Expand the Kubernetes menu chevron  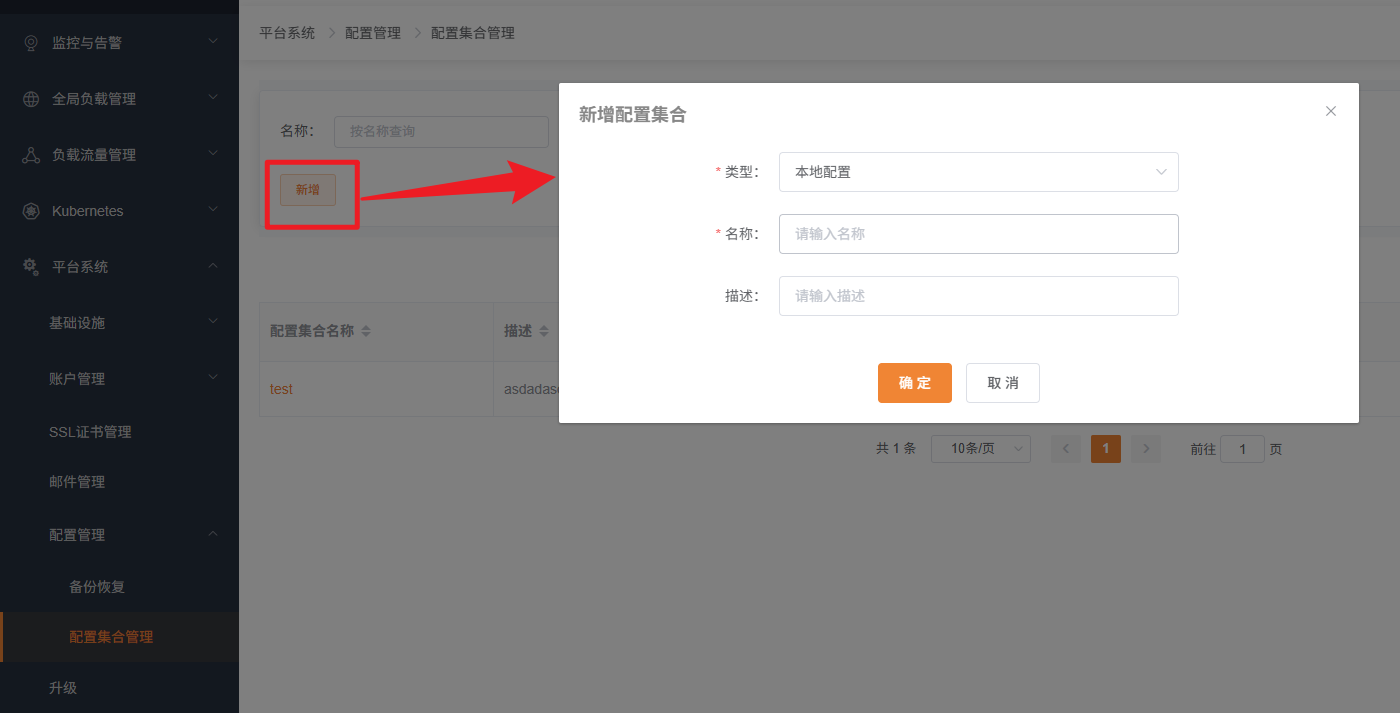[x=213, y=209]
